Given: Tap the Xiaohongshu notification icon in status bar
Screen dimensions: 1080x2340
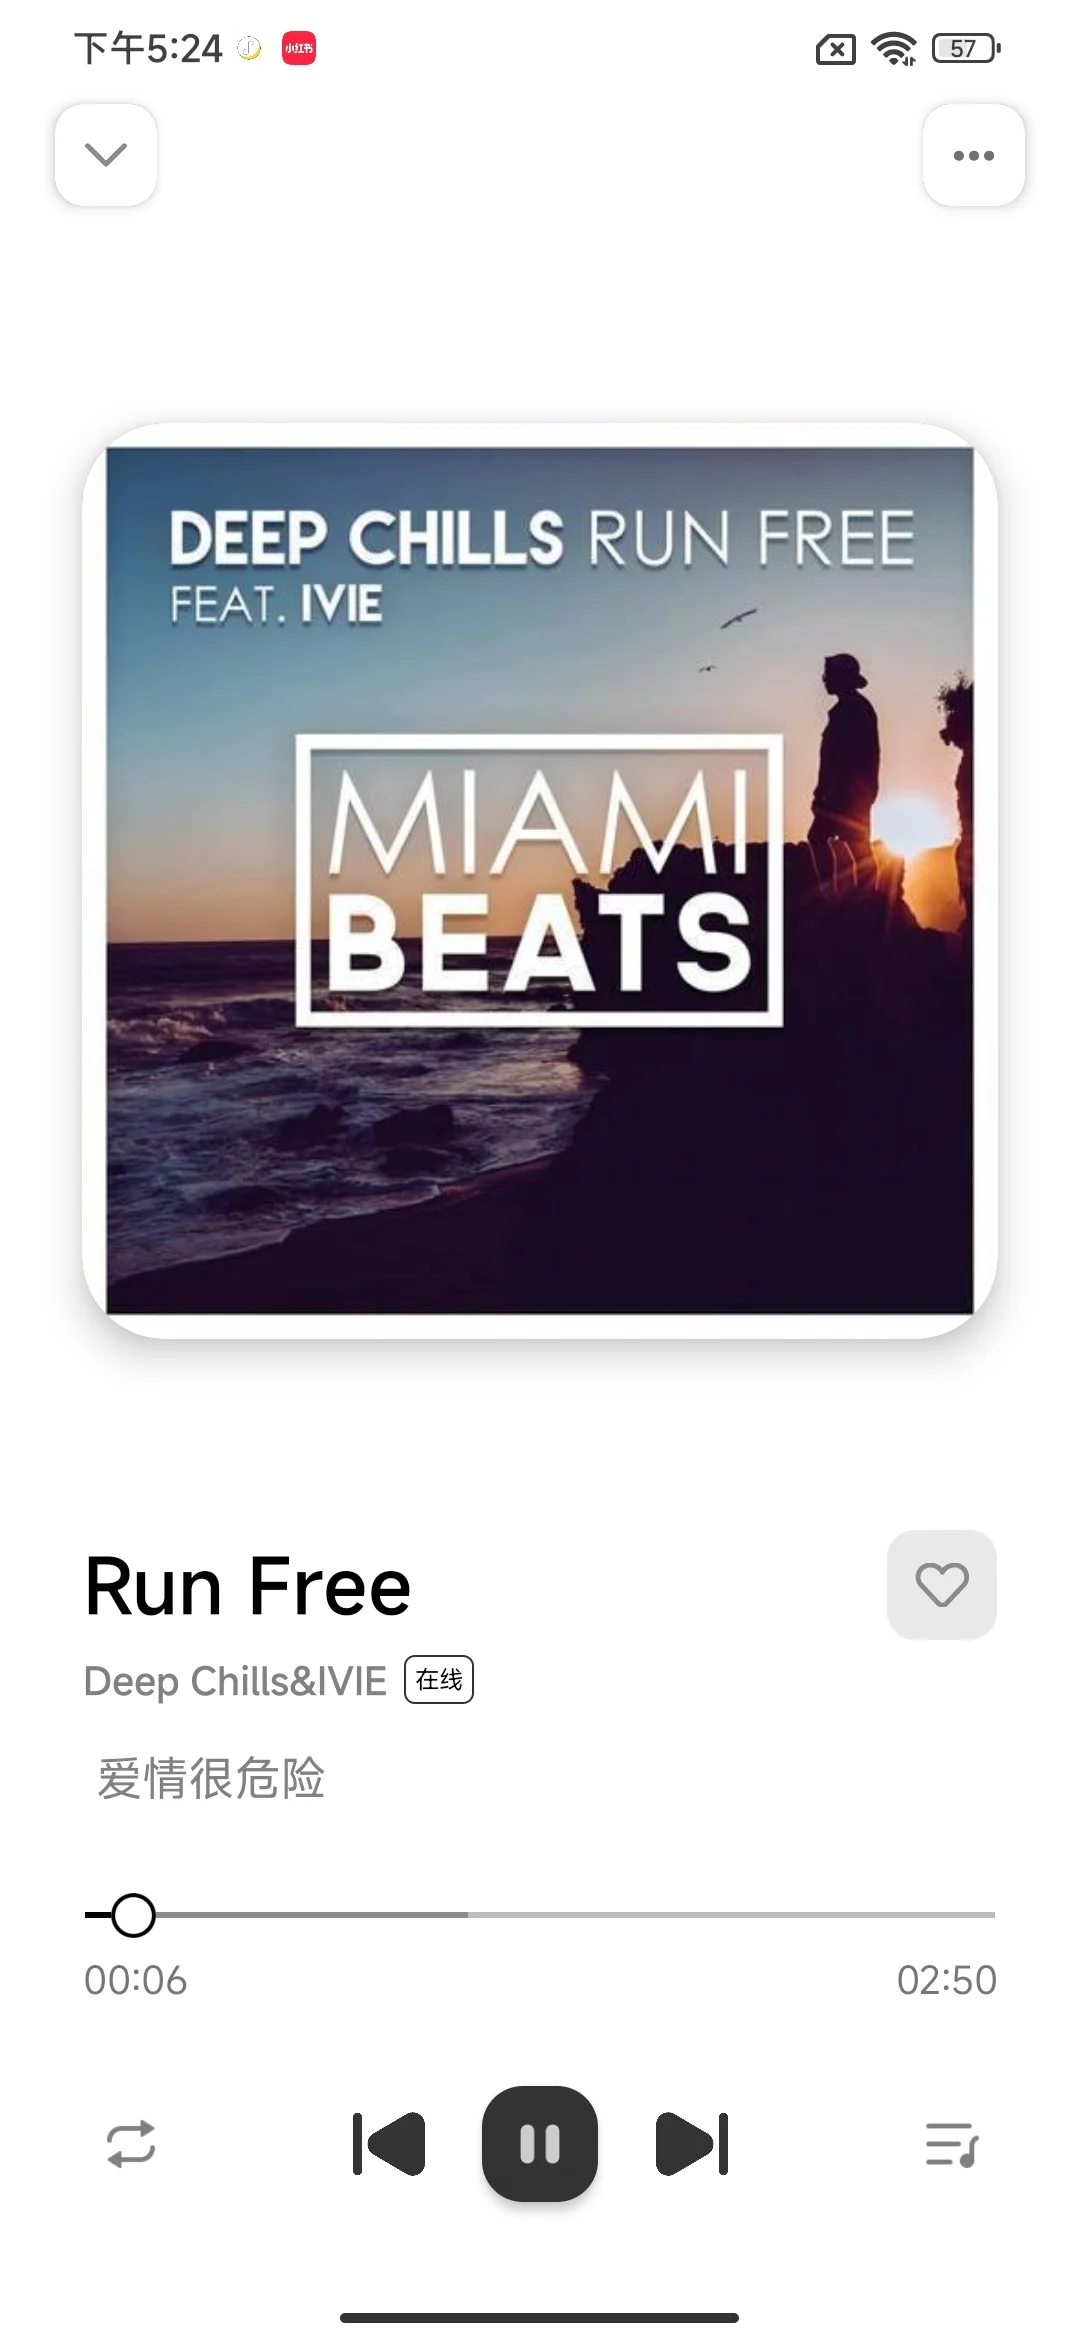Looking at the screenshot, I should click(x=299, y=48).
